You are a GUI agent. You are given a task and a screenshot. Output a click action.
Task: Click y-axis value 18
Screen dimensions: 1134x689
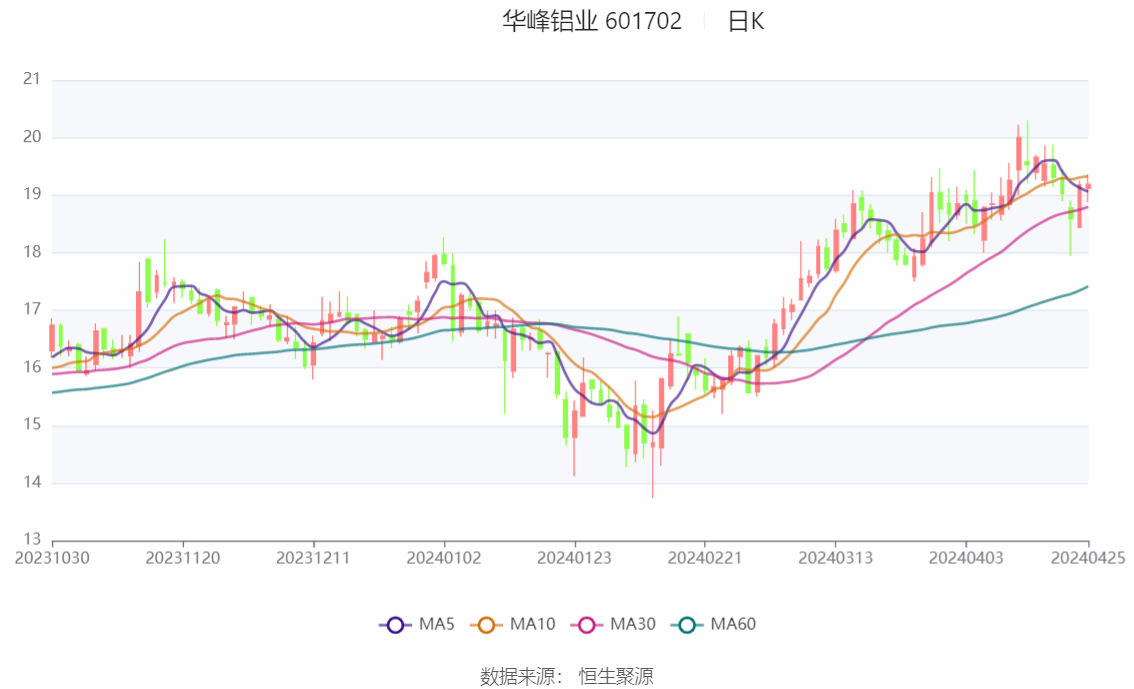click(x=32, y=252)
